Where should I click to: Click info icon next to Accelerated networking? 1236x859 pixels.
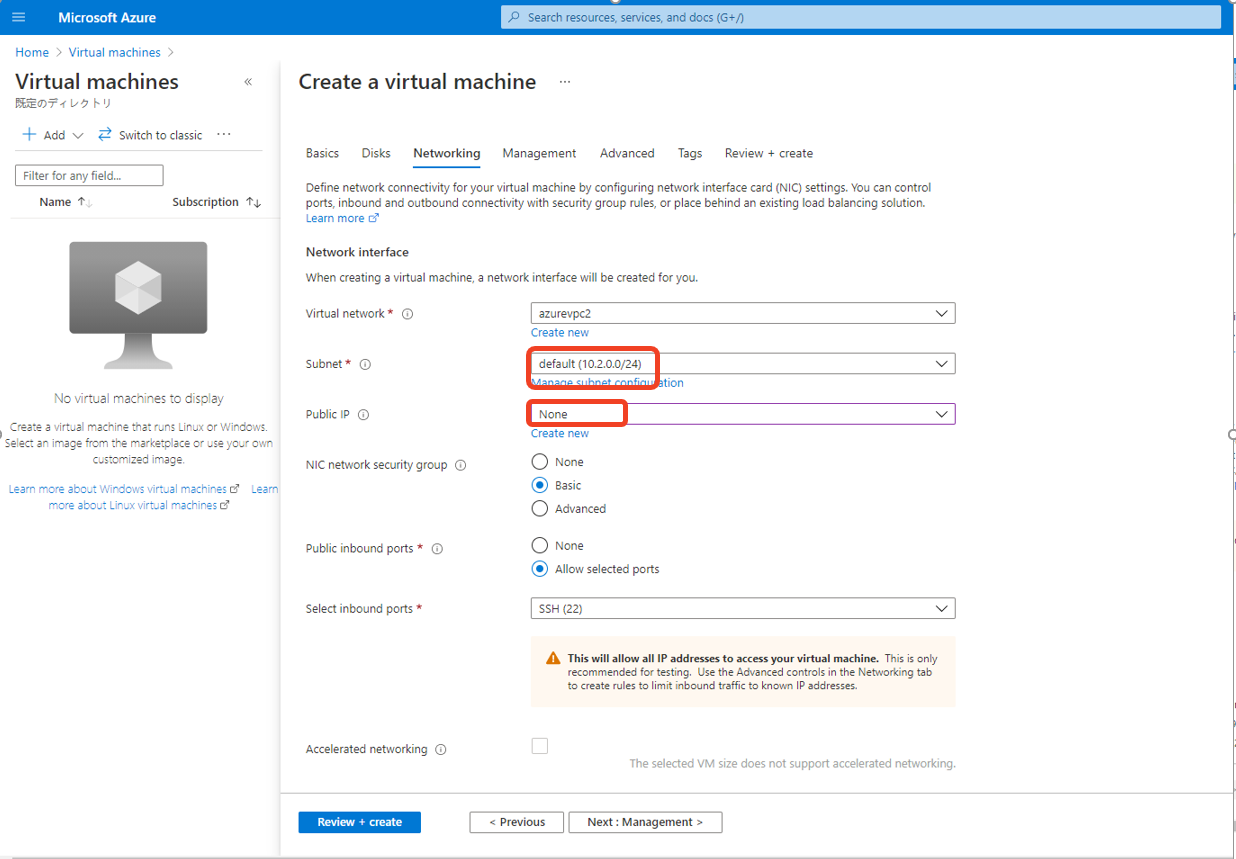click(x=441, y=749)
